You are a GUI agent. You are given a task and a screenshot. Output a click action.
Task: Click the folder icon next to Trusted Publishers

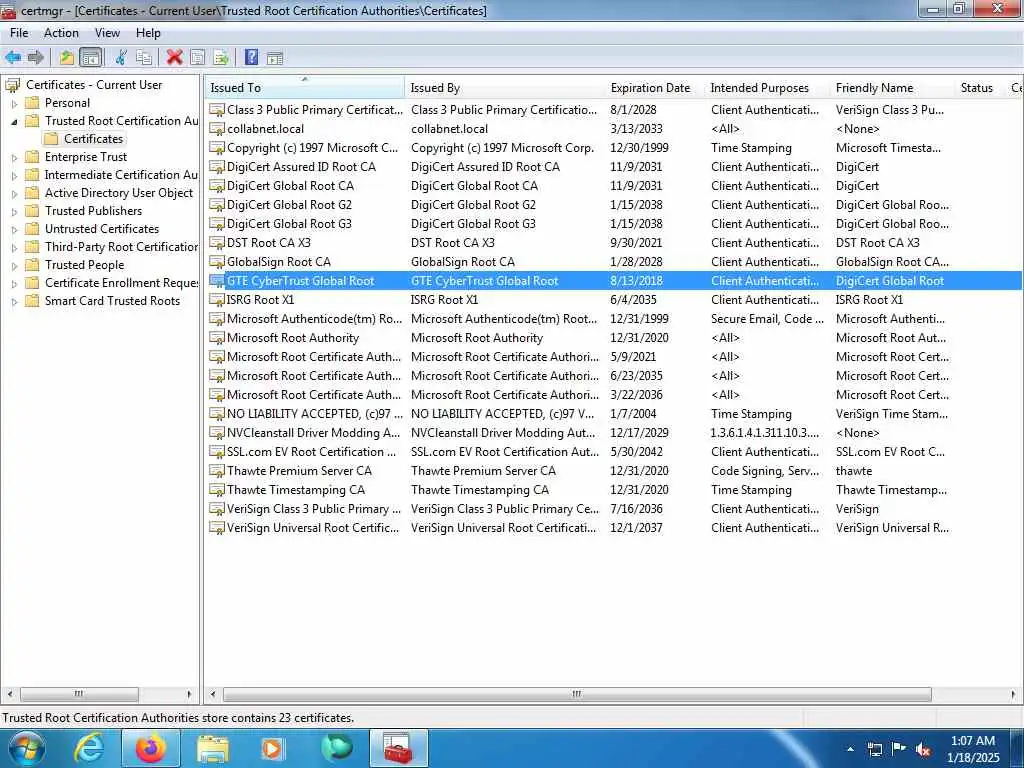click(32, 211)
